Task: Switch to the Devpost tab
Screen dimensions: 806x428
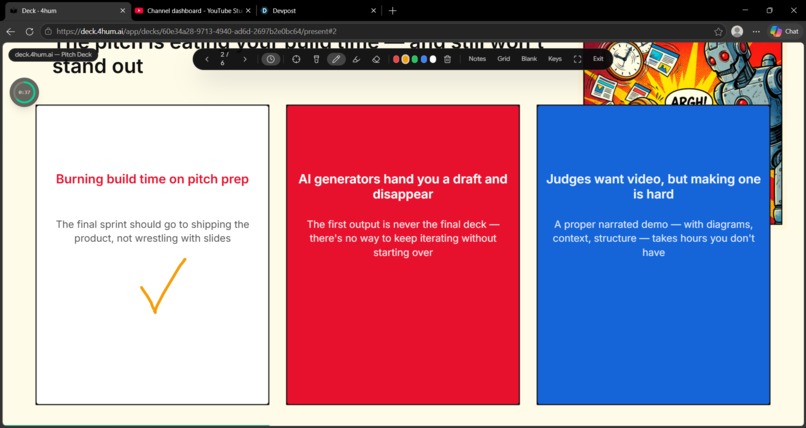Action: (319, 10)
